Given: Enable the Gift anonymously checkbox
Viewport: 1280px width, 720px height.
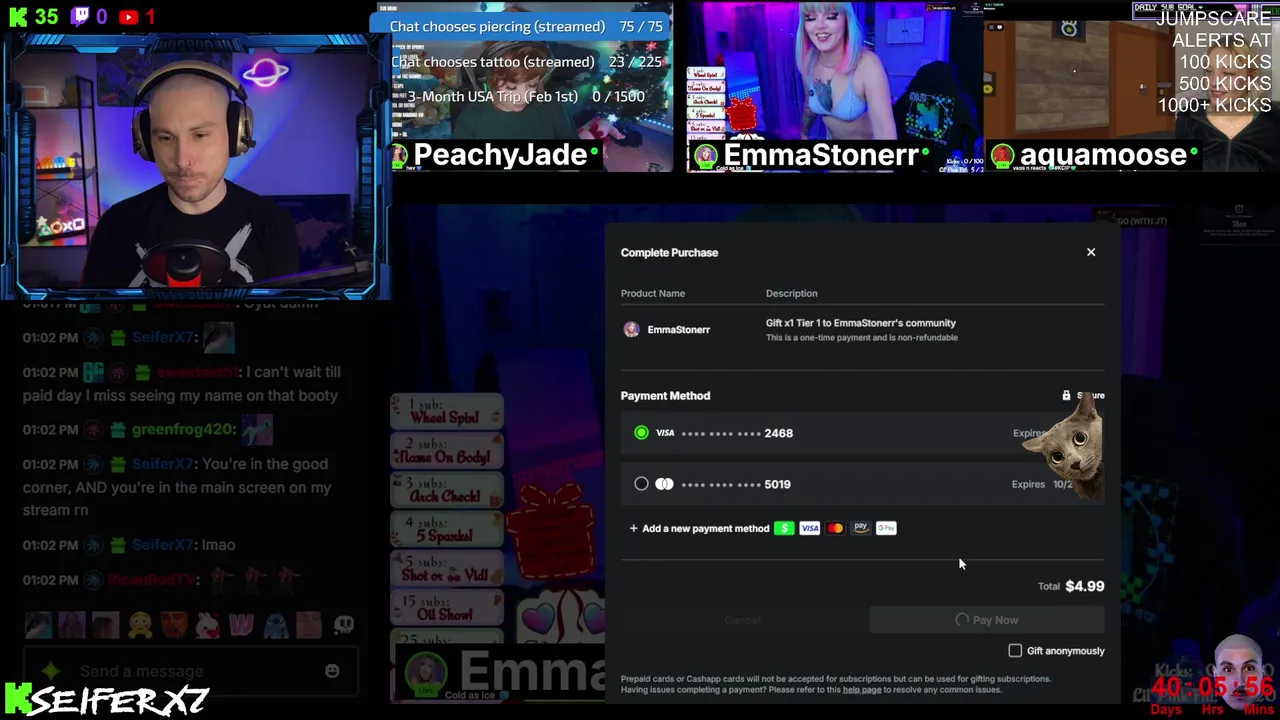Looking at the screenshot, I should (1015, 651).
